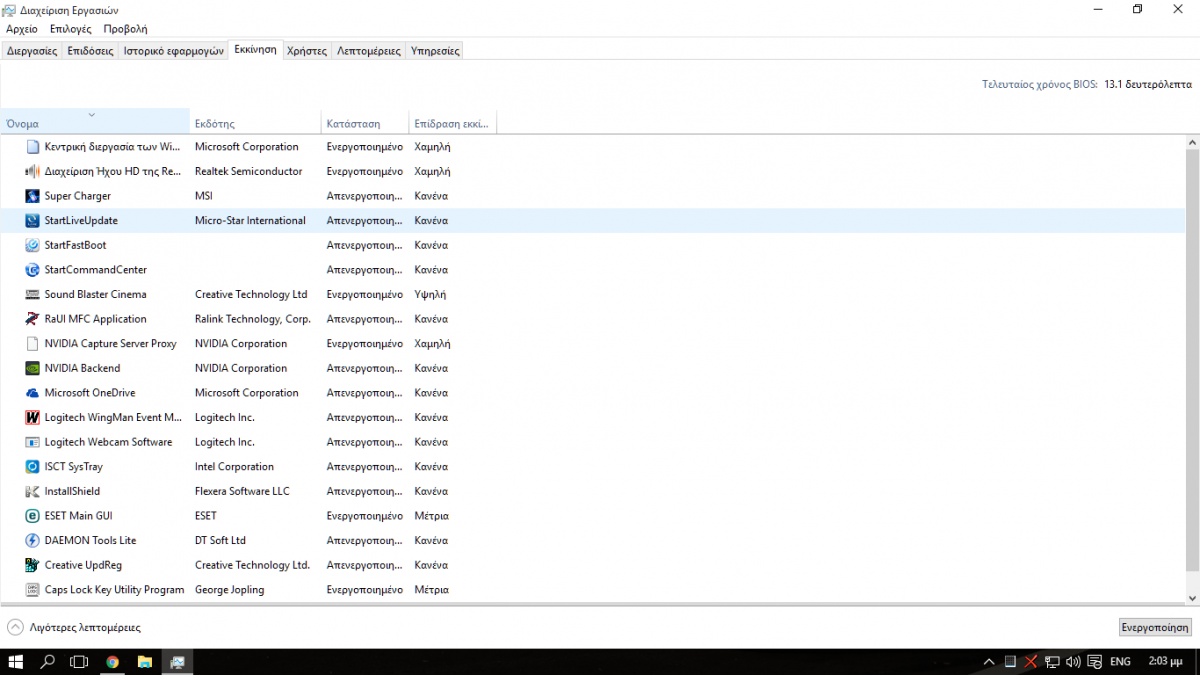Viewport: 1200px width, 675px height.
Task: Click the Realtek audio manager row icon
Action: 33,172
